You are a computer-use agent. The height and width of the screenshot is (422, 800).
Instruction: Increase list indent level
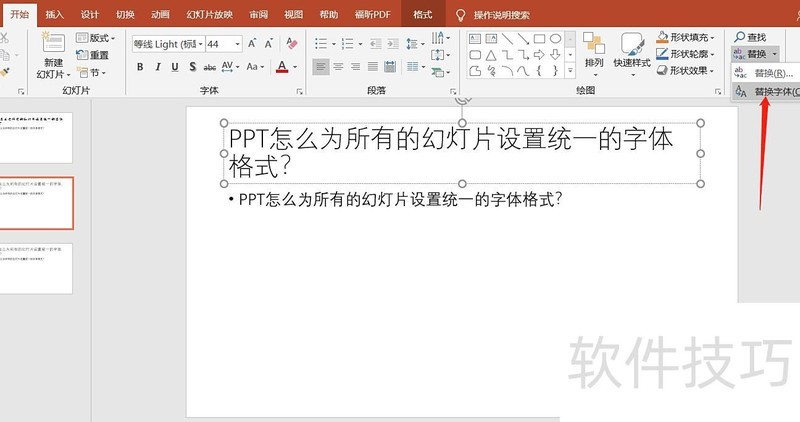pos(393,44)
